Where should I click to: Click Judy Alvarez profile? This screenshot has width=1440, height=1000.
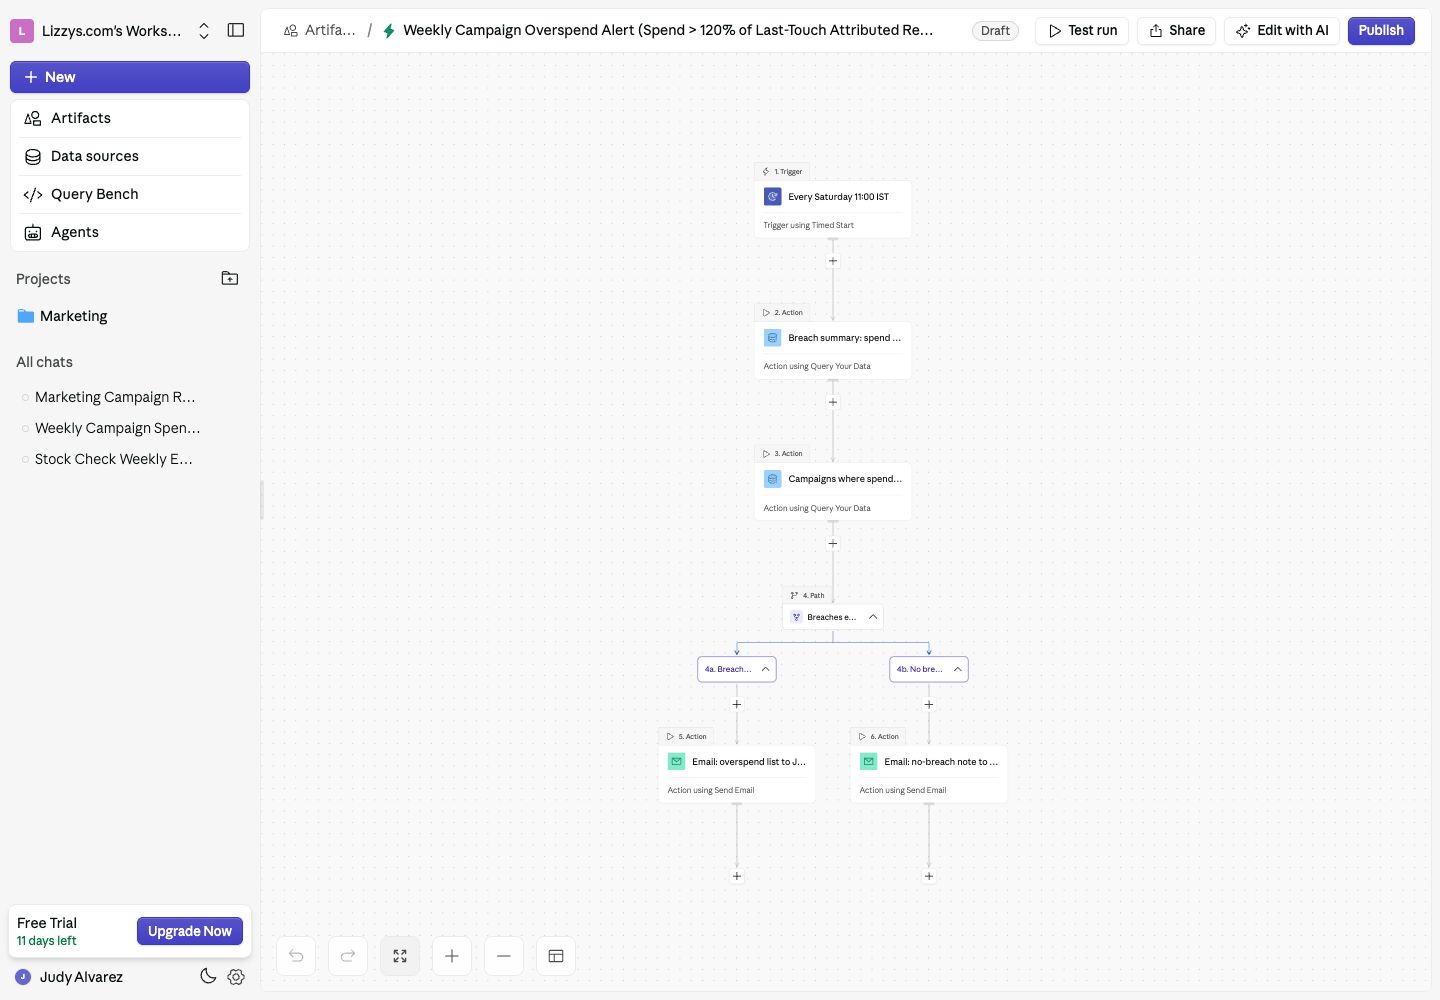[x=69, y=977]
